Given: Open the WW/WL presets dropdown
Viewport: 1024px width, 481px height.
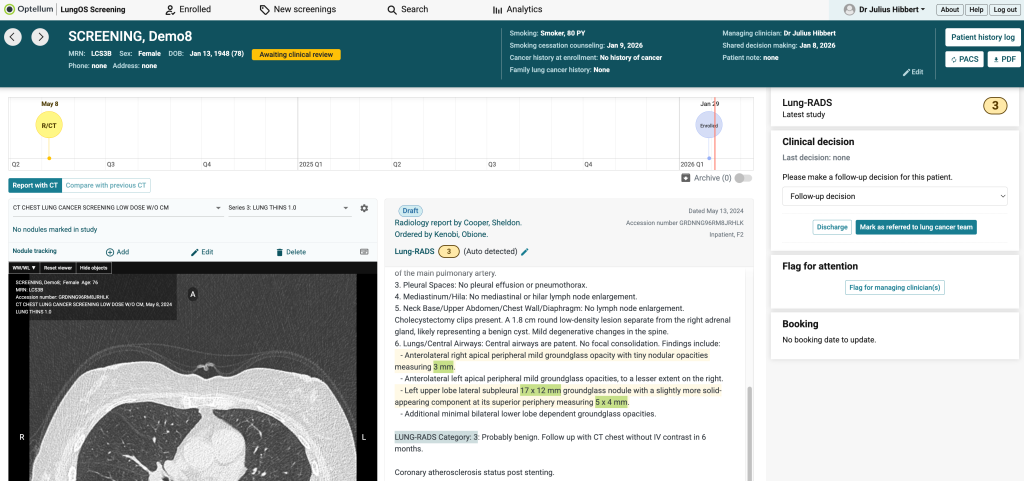Looking at the screenshot, I should pyautogui.click(x=24, y=268).
